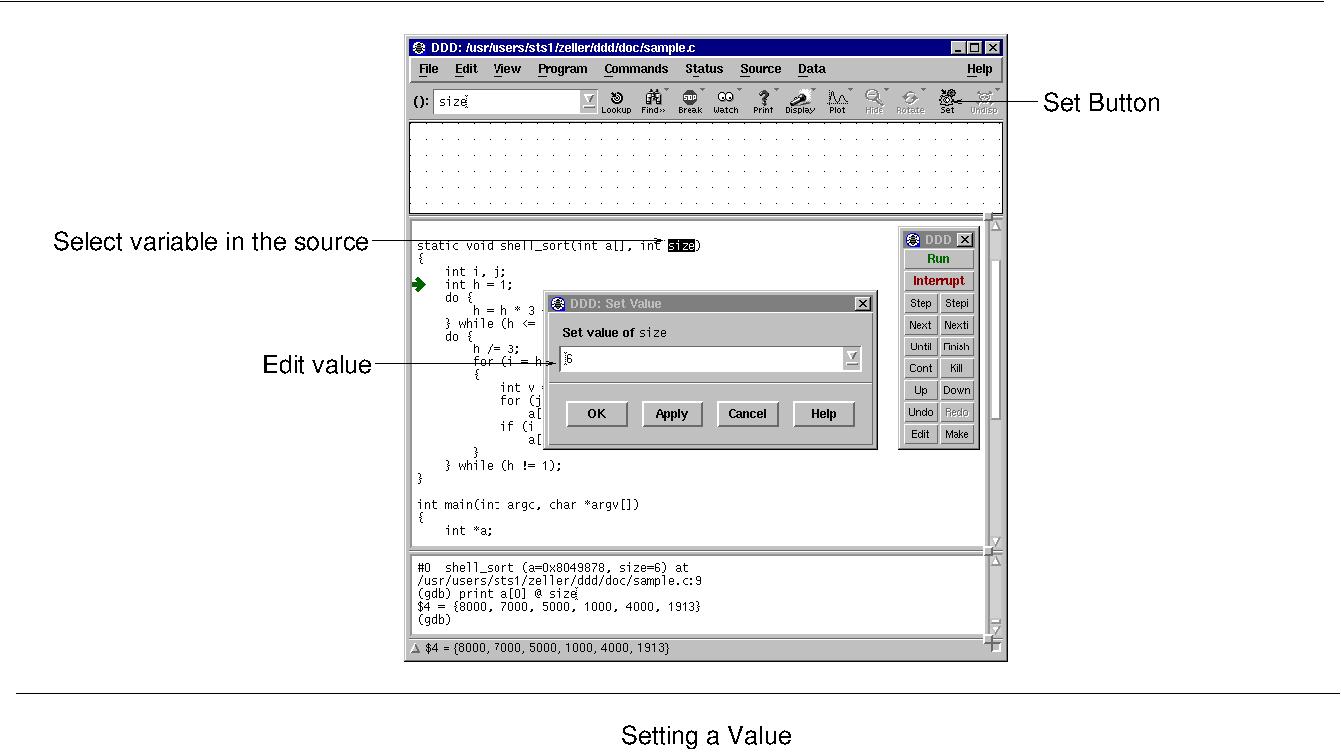Close the floating command tool window
Screen dimensions: 1341x753
(x=965, y=240)
